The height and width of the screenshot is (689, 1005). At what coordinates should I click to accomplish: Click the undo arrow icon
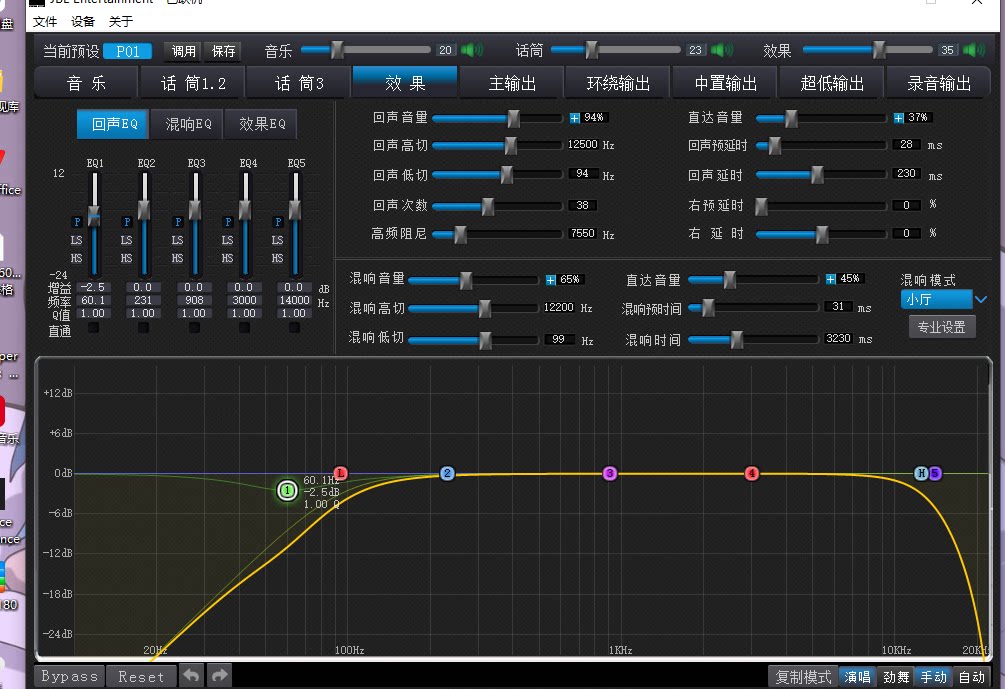click(x=191, y=676)
